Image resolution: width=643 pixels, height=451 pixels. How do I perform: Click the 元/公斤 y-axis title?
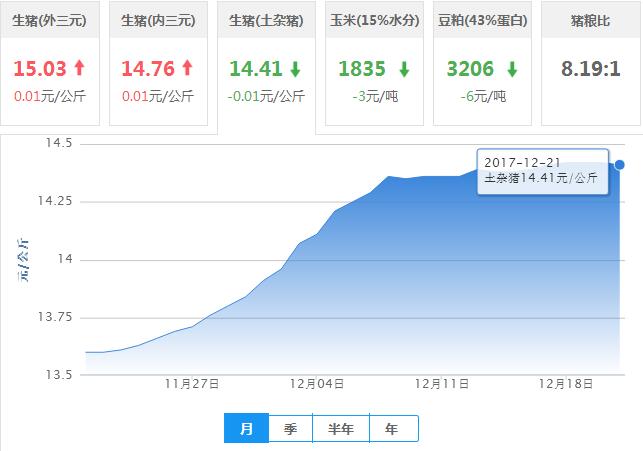point(23,259)
